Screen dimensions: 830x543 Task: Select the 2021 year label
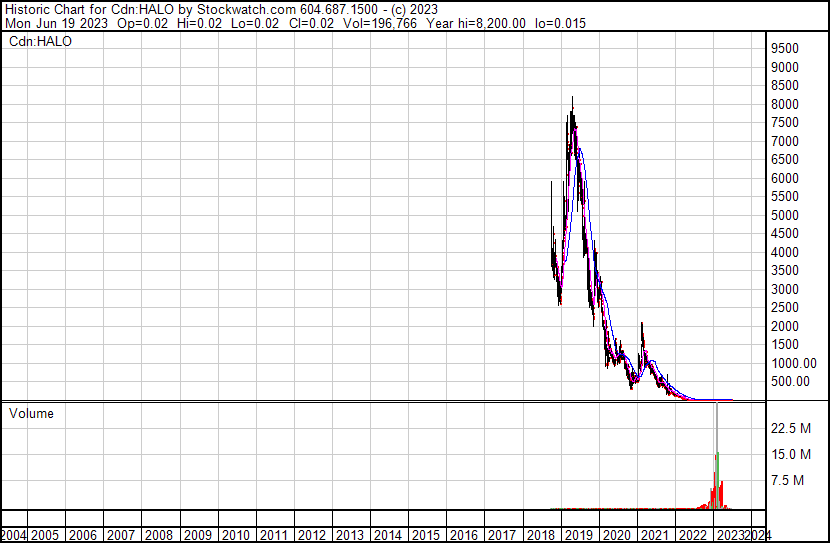point(655,535)
